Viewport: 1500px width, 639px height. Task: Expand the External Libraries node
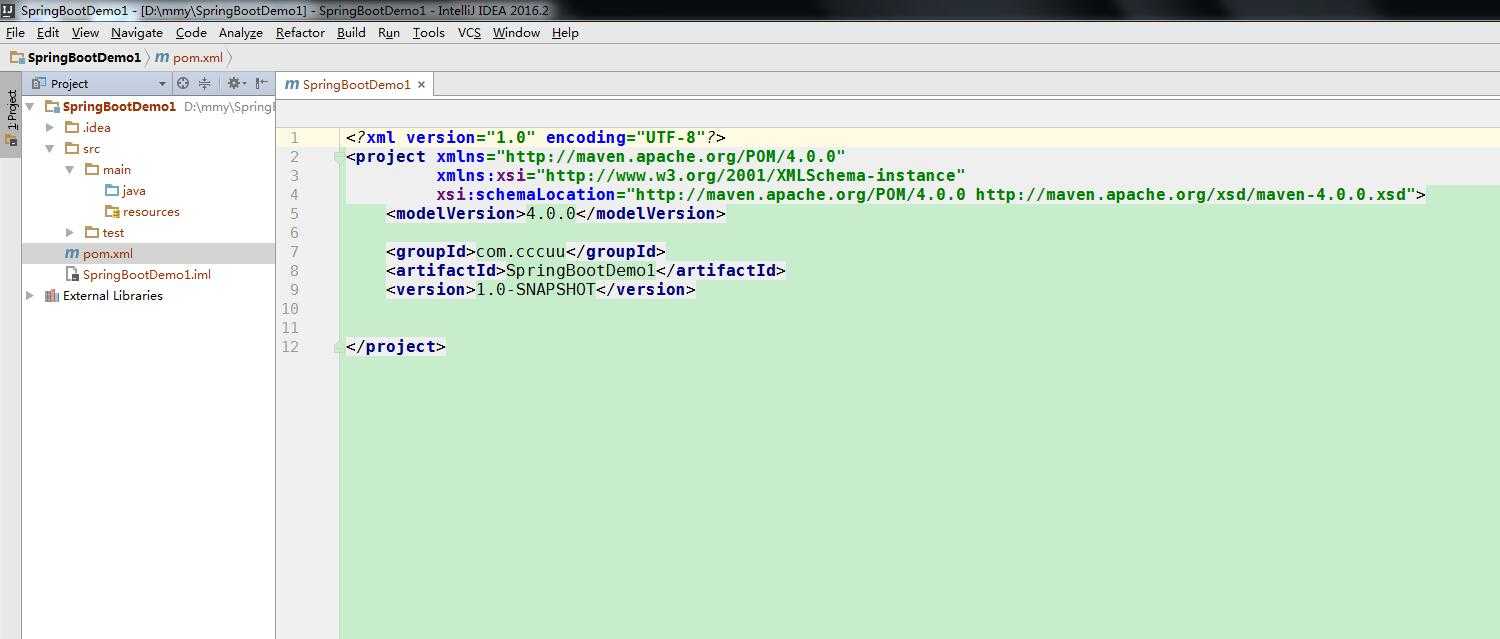[30, 295]
